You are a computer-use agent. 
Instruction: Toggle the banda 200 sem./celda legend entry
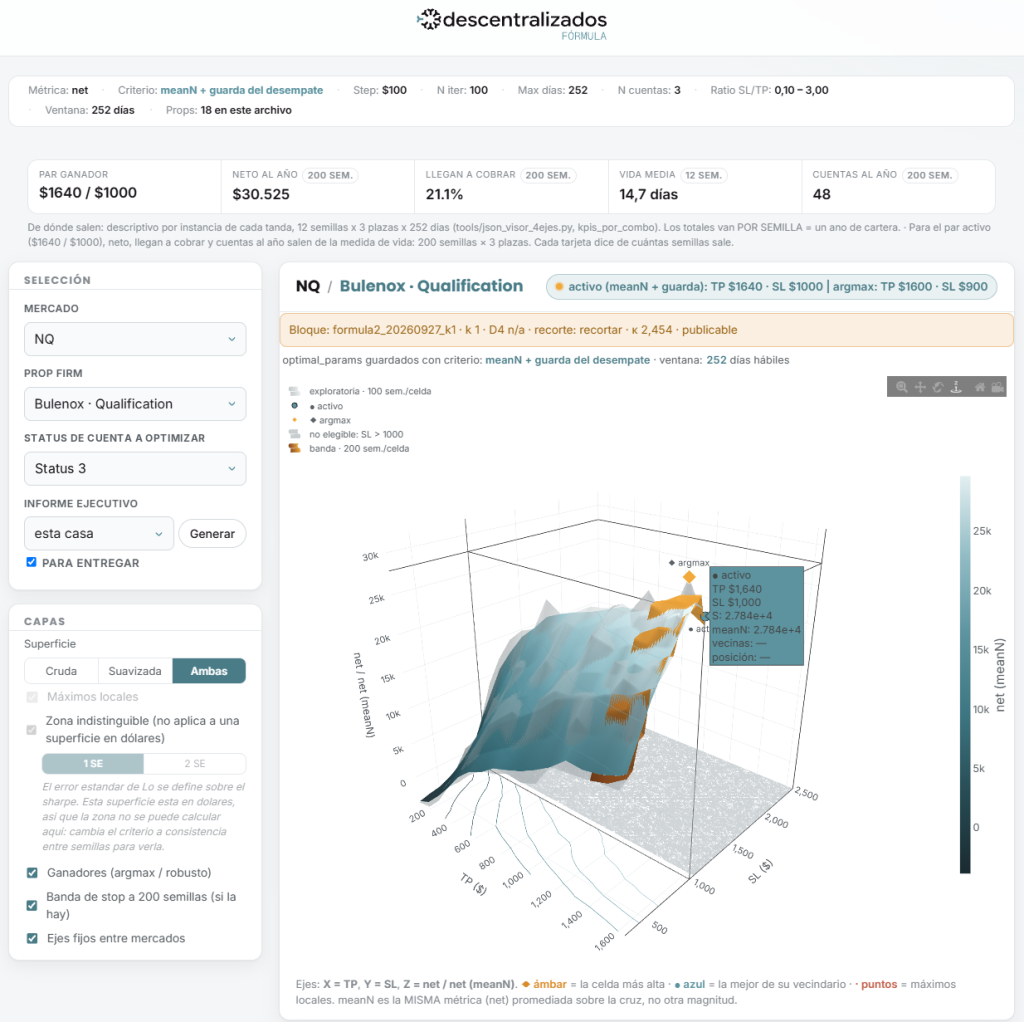(350, 449)
